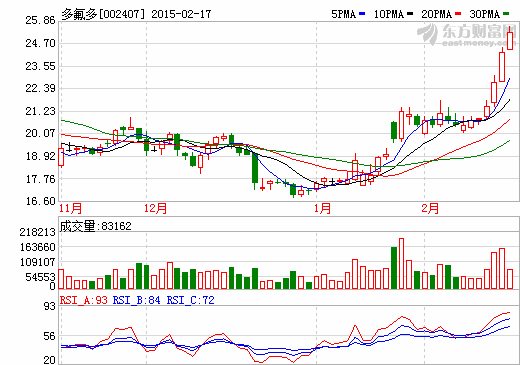Click the 10PMA legend label
The width and height of the screenshot is (520, 365).
click(x=389, y=14)
